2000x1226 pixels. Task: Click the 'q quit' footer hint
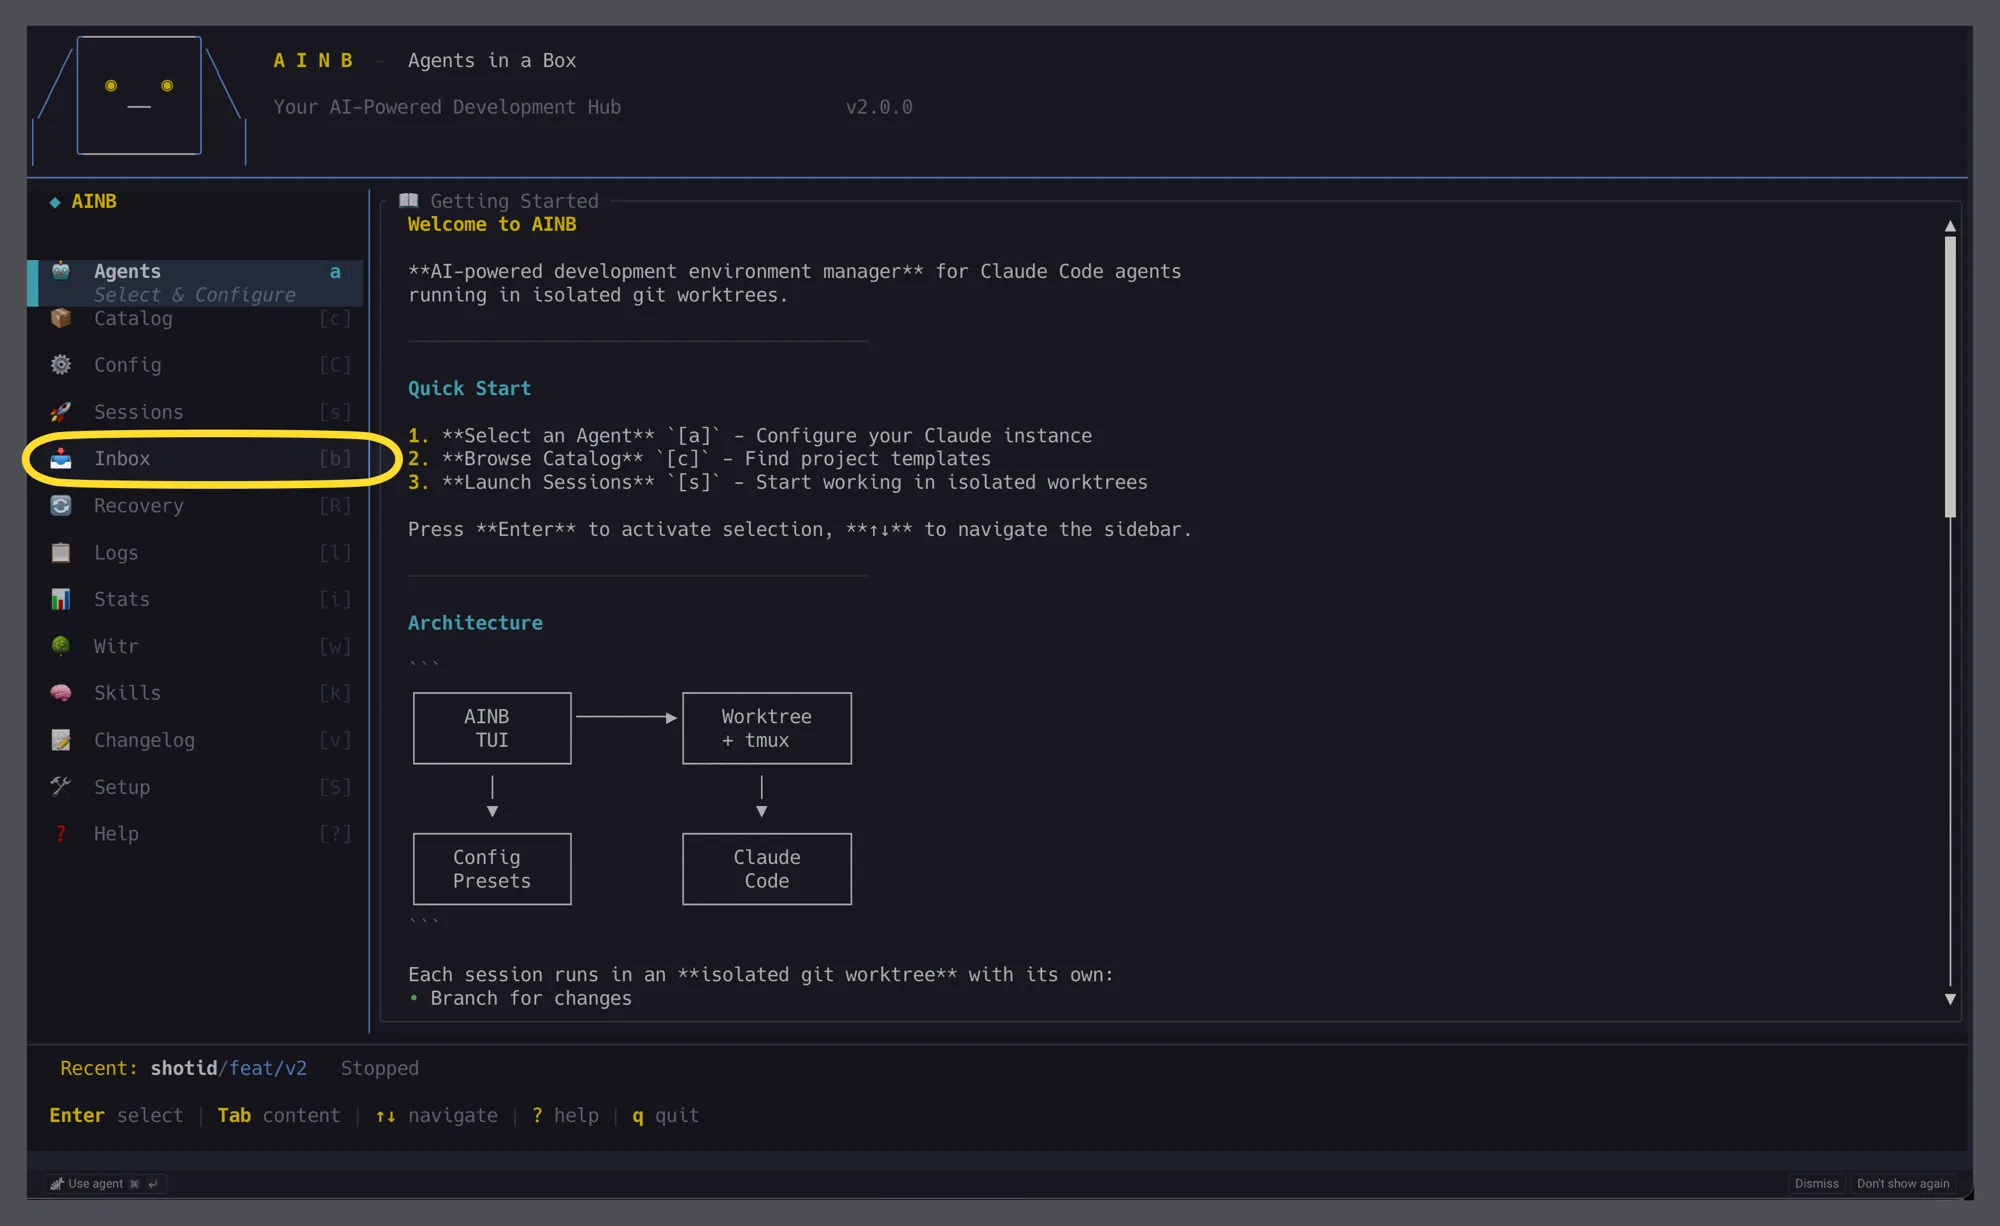(665, 1115)
